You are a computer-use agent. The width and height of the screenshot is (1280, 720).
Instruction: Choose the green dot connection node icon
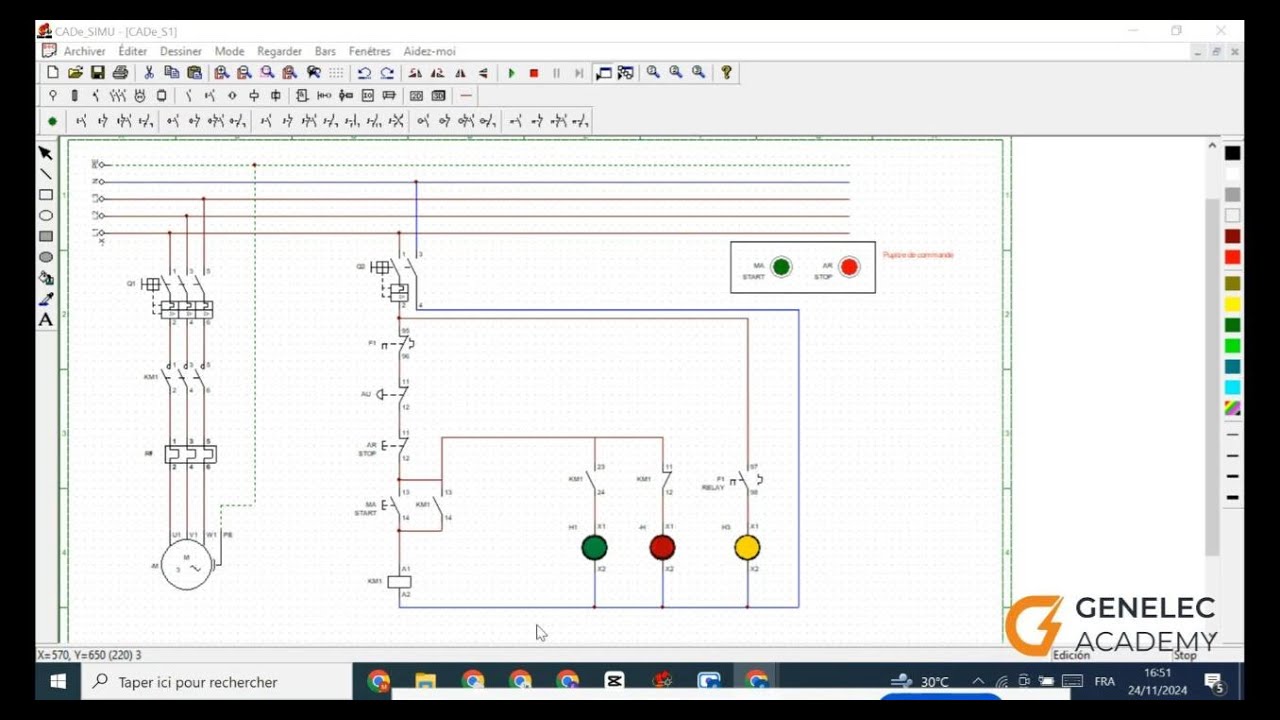[x=52, y=121]
